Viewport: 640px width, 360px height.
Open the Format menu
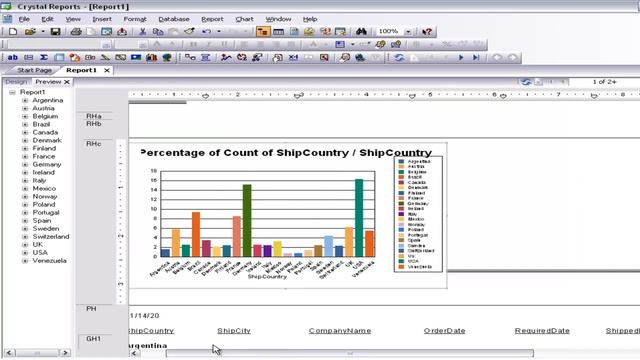click(135, 19)
